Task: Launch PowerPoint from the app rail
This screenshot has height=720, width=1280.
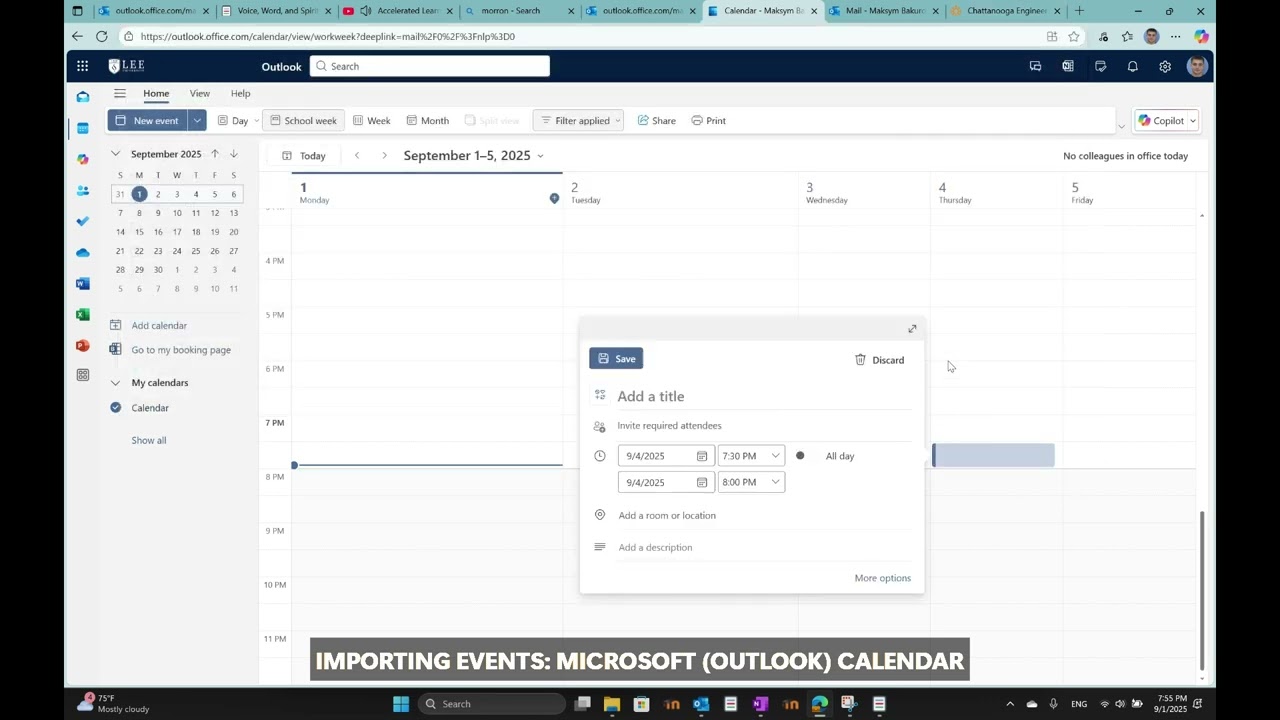Action: click(83, 345)
